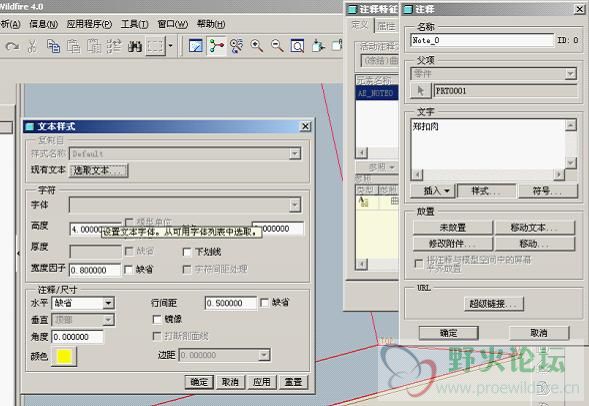The height and width of the screenshot is (406, 589).
Task: Click the pointer select icon beside PRT0001
Action: click(x=420, y=91)
